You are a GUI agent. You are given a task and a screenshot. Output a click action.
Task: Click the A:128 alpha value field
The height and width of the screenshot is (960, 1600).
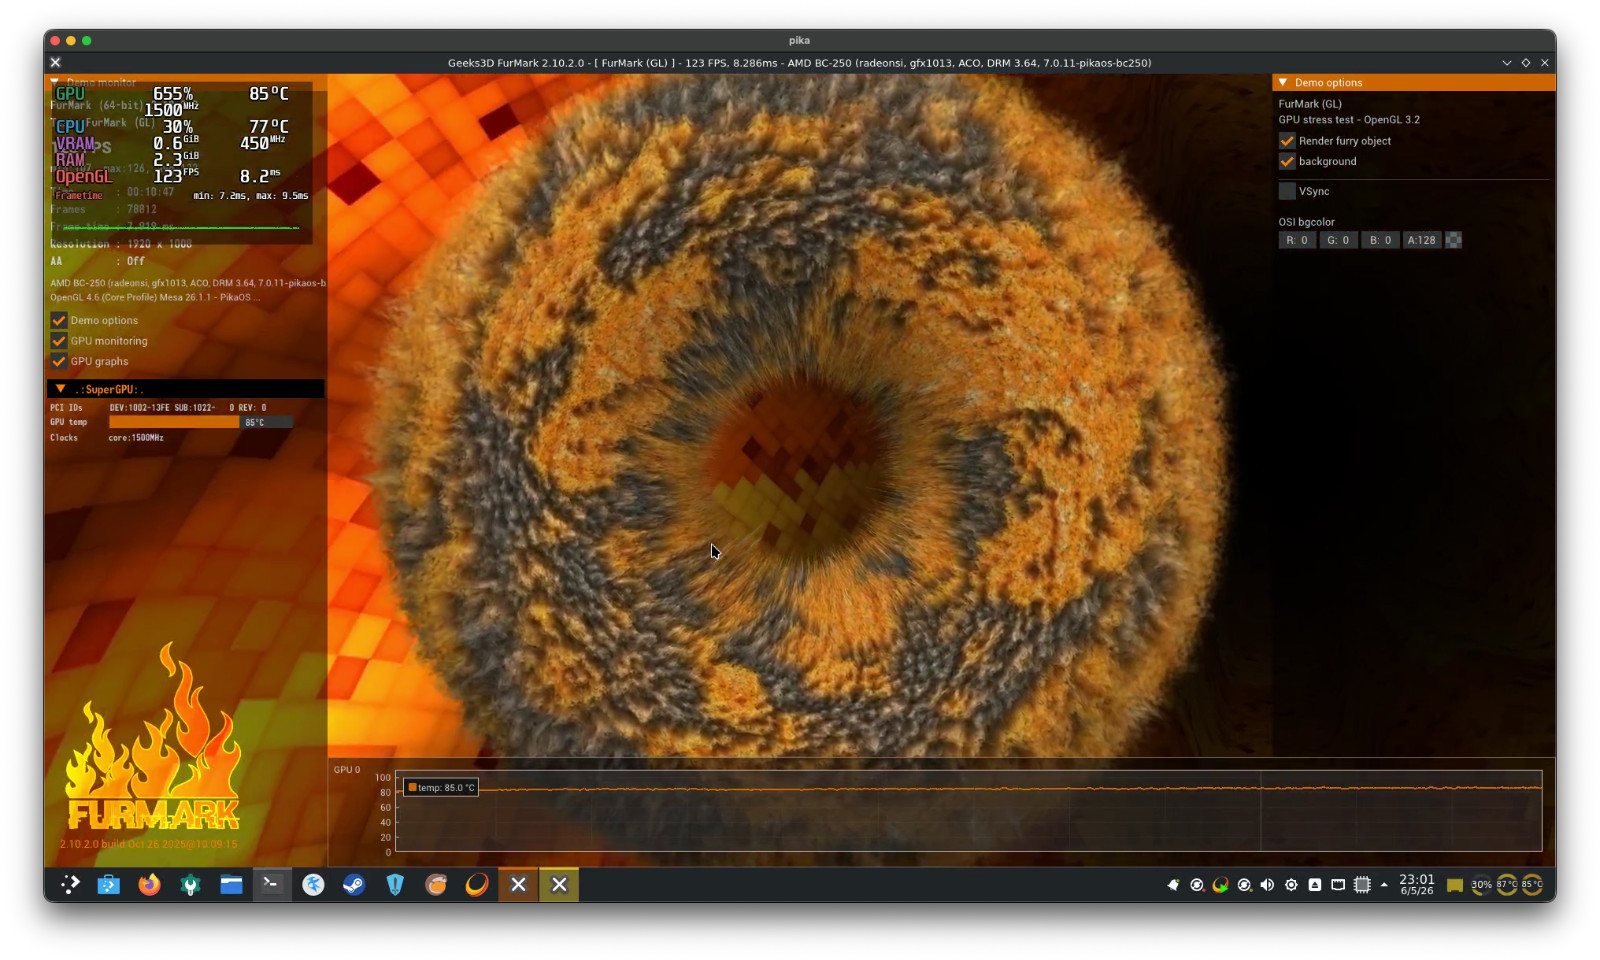pos(1421,240)
